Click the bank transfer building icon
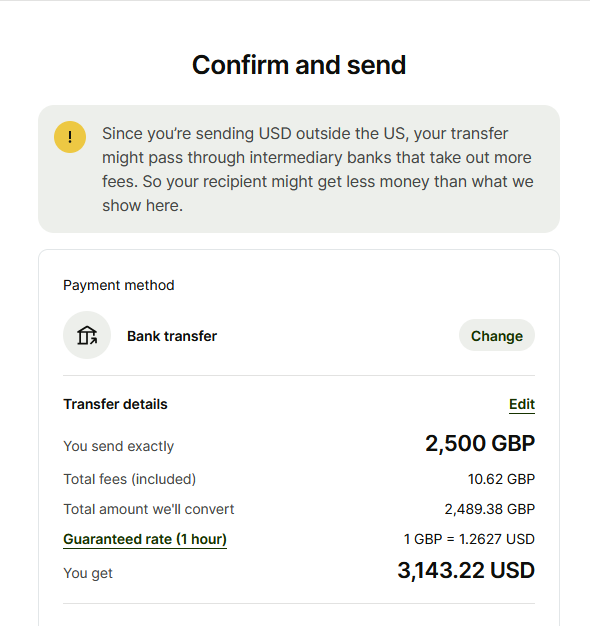Viewport: 590px width, 626px height. 87,335
